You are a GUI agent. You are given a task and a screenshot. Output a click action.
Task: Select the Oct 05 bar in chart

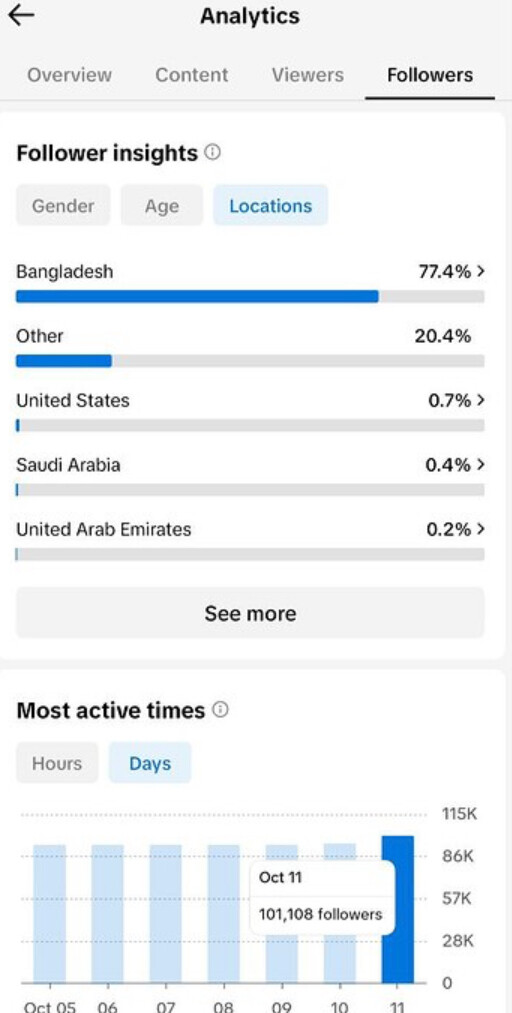point(50,914)
